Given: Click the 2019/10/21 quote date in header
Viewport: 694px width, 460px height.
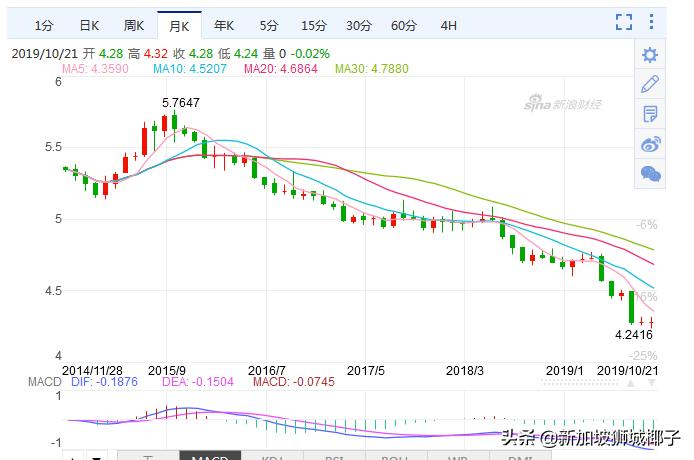Looking at the screenshot, I should coord(45,54).
